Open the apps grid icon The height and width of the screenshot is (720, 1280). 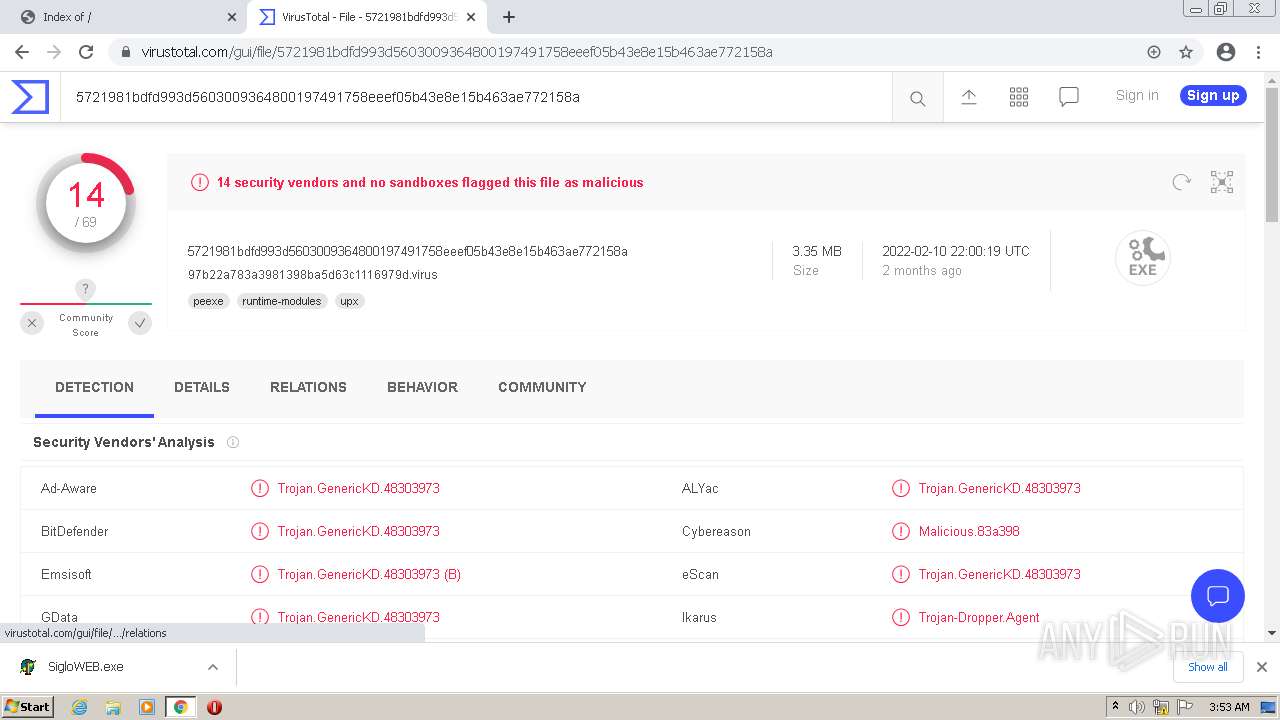coord(1018,97)
